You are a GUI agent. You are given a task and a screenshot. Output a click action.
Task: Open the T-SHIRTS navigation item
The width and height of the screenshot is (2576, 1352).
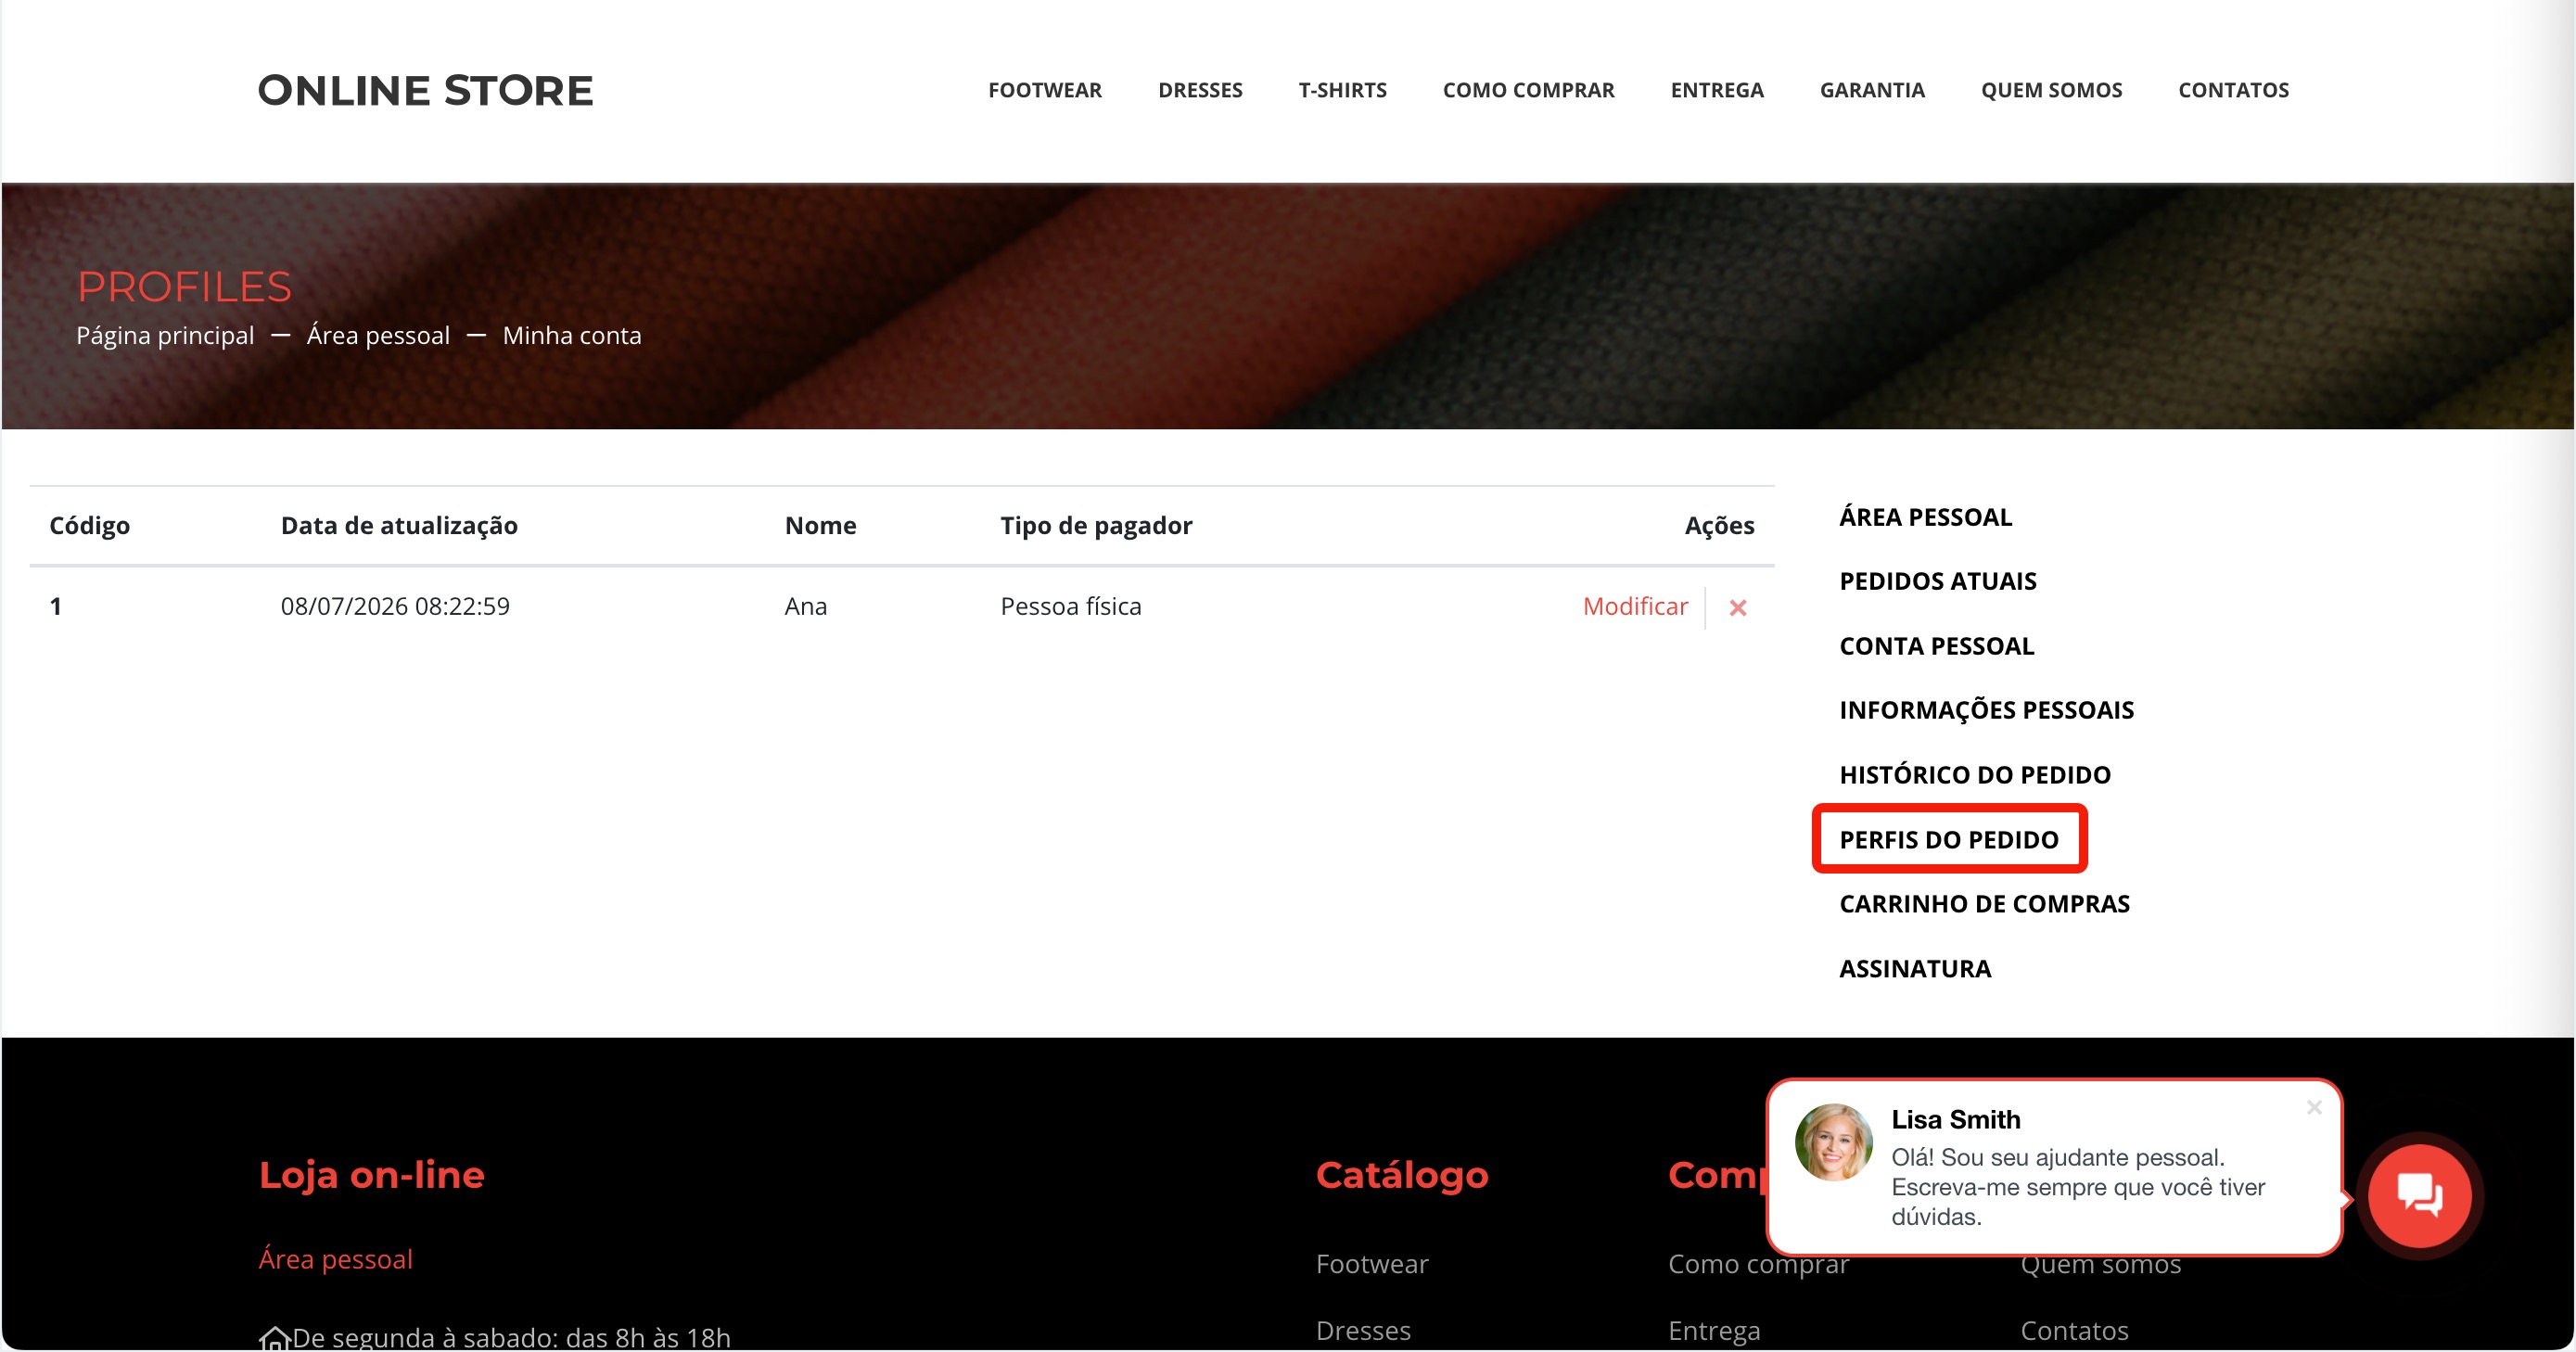pyautogui.click(x=1342, y=90)
